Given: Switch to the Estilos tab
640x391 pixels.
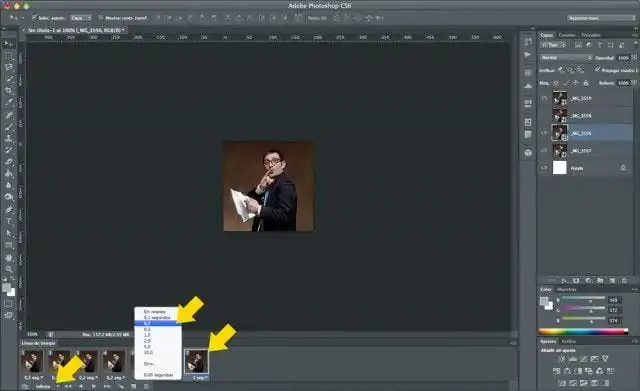Looking at the screenshot, I should coord(568,341).
